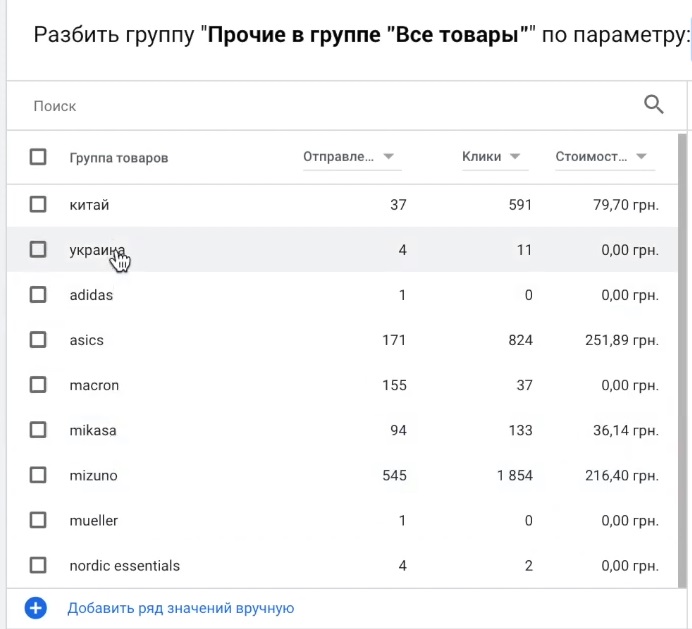Click the Добавить ряд значений вручную link

181,608
